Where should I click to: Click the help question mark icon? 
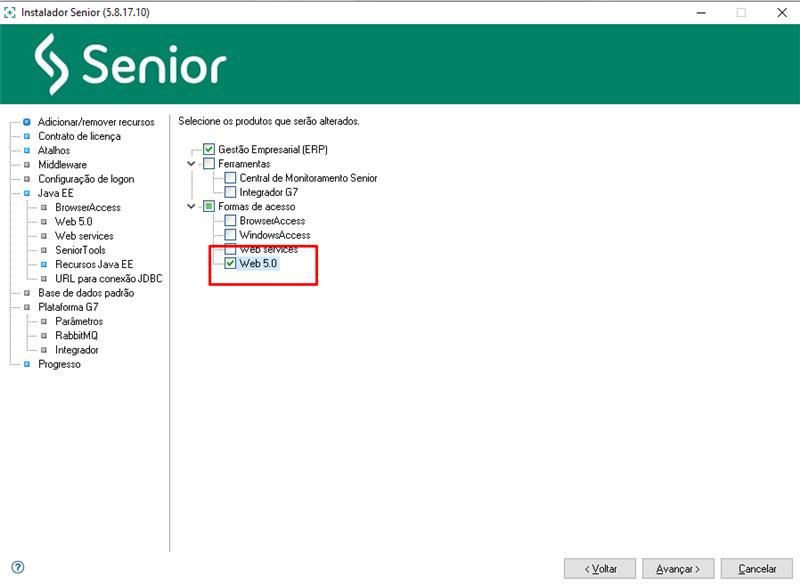(18, 567)
